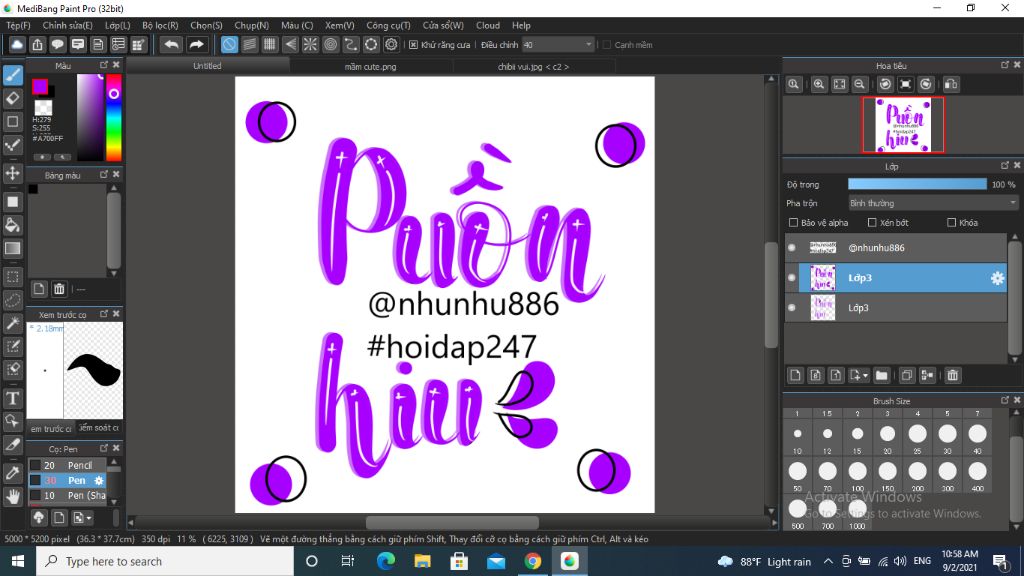The image size is (1024, 576).
Task: Delete layer with trash icon in Lớp panel
Action: (953, 376)
